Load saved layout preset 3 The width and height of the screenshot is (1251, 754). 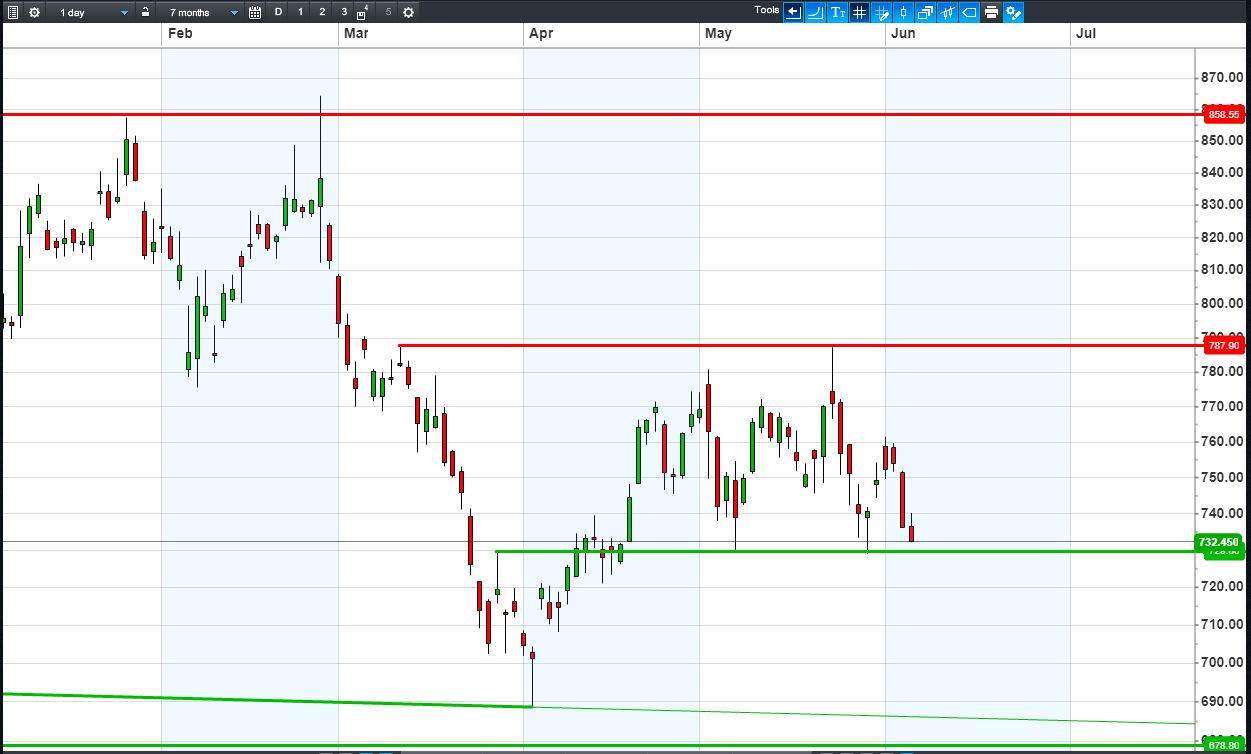pos(344,12)
